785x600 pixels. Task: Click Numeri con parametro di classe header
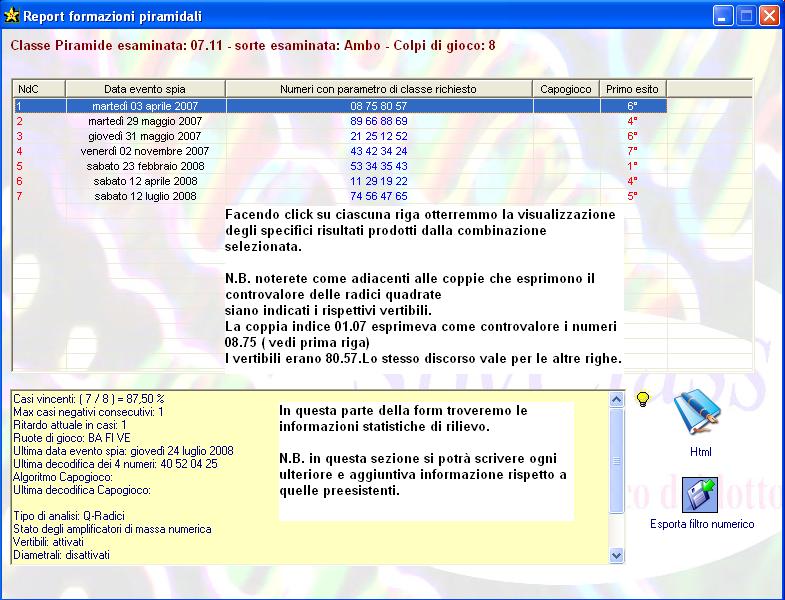tap(378, 89)
